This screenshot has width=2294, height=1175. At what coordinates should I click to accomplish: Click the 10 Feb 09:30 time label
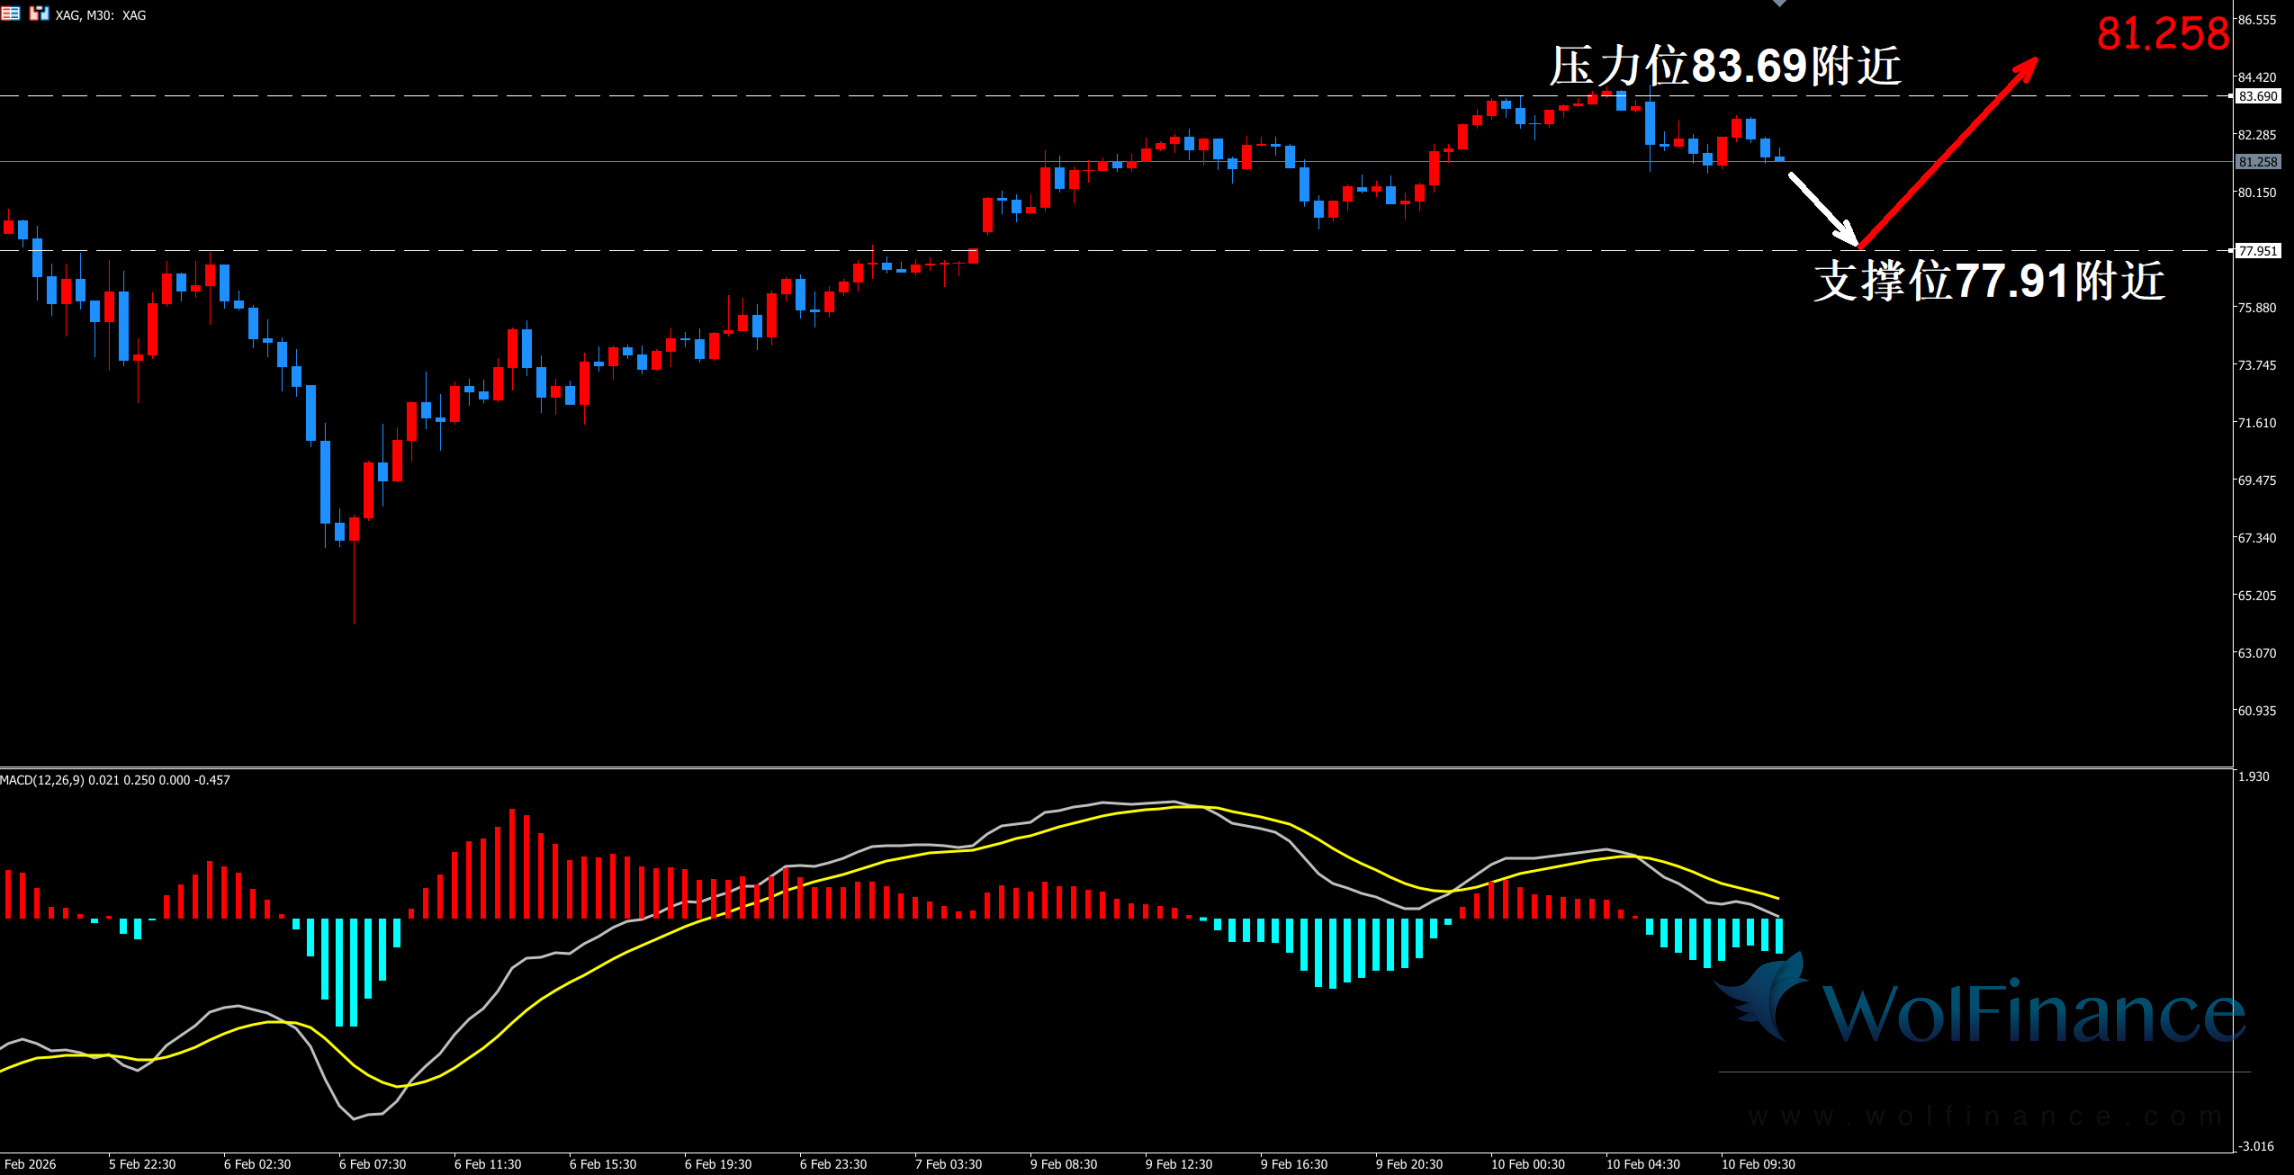[1757, 1164]
